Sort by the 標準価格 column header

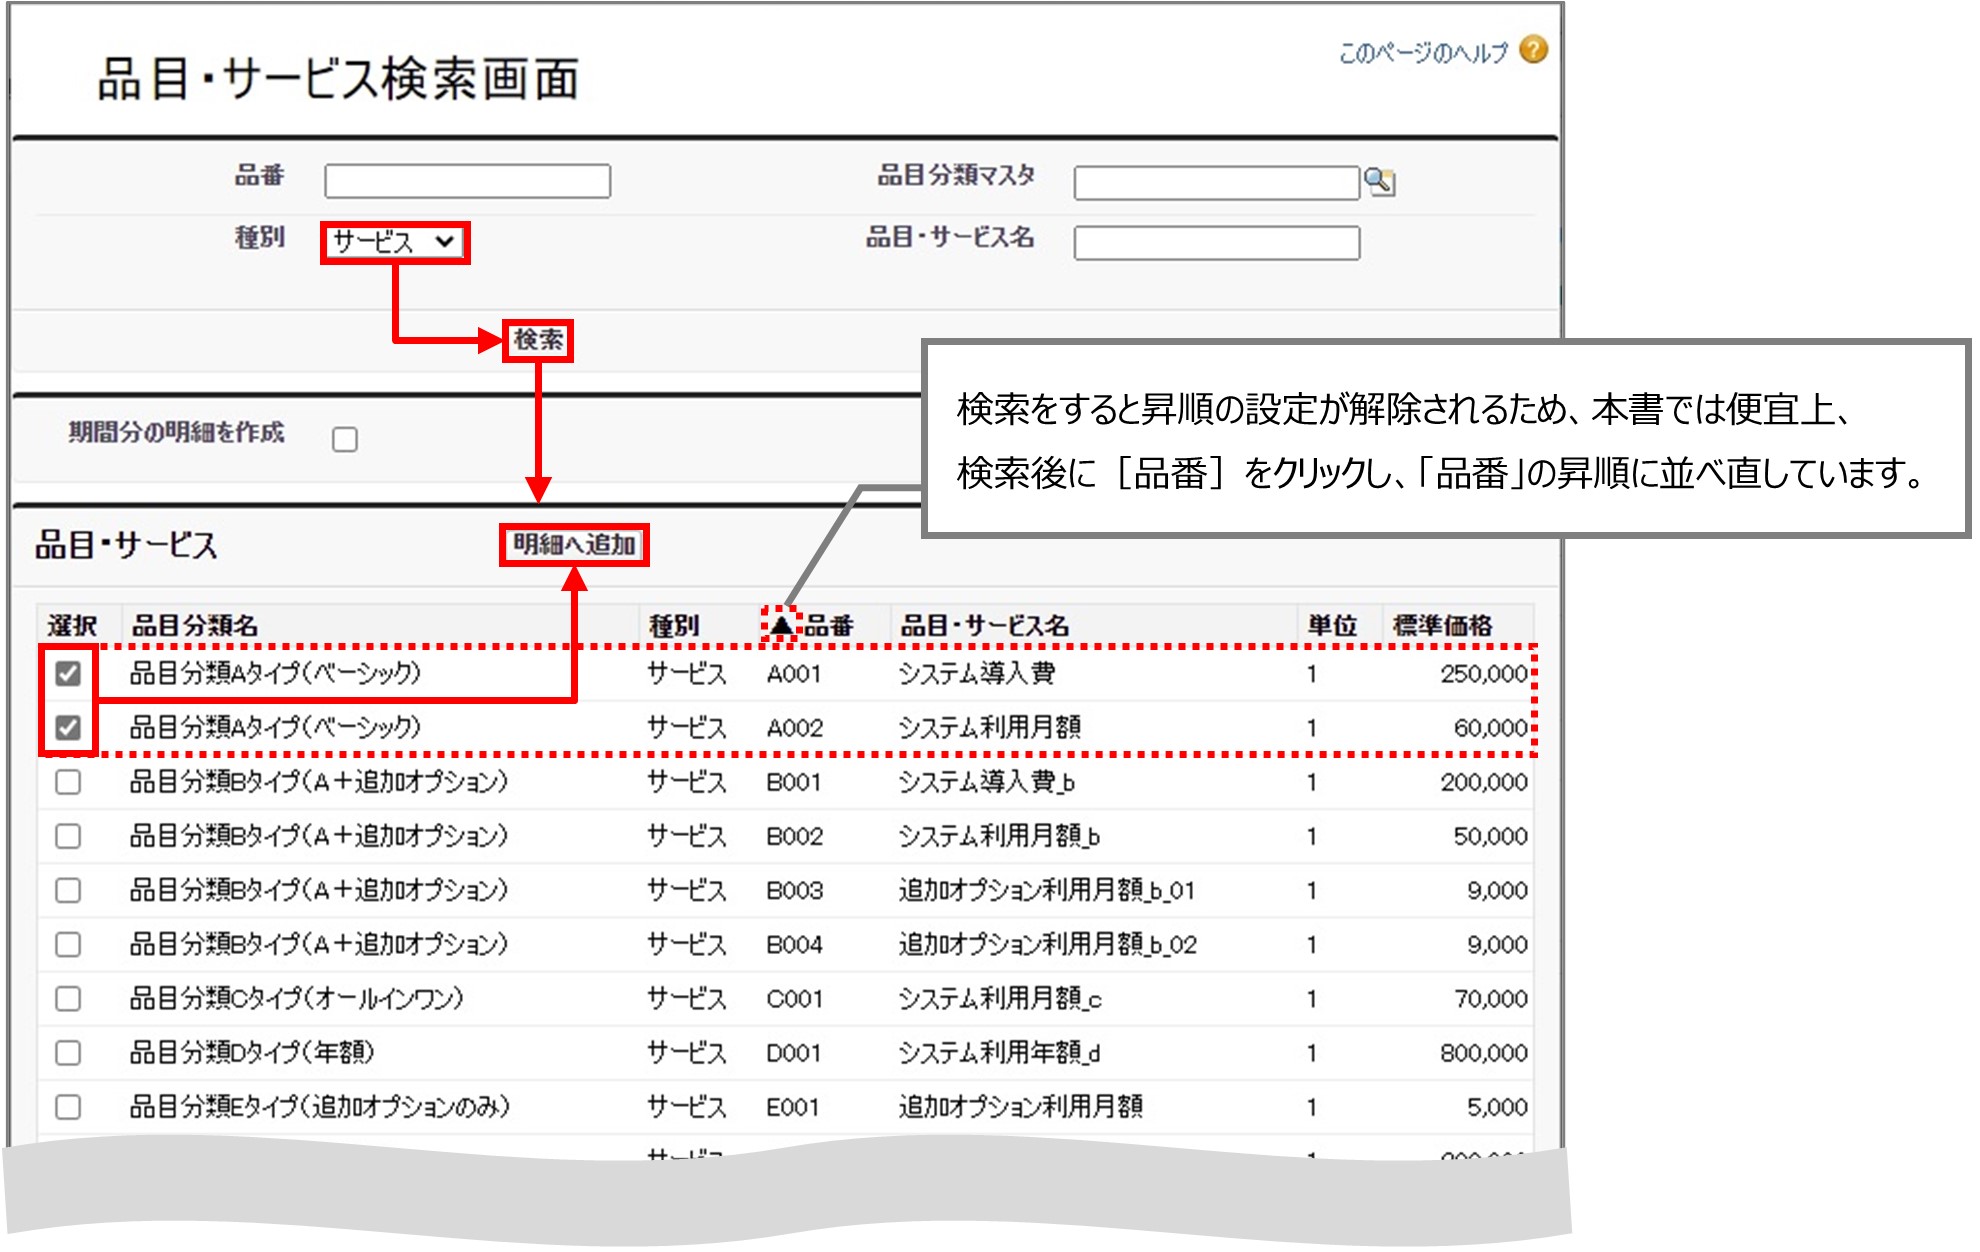click(x=1441, y=626)
